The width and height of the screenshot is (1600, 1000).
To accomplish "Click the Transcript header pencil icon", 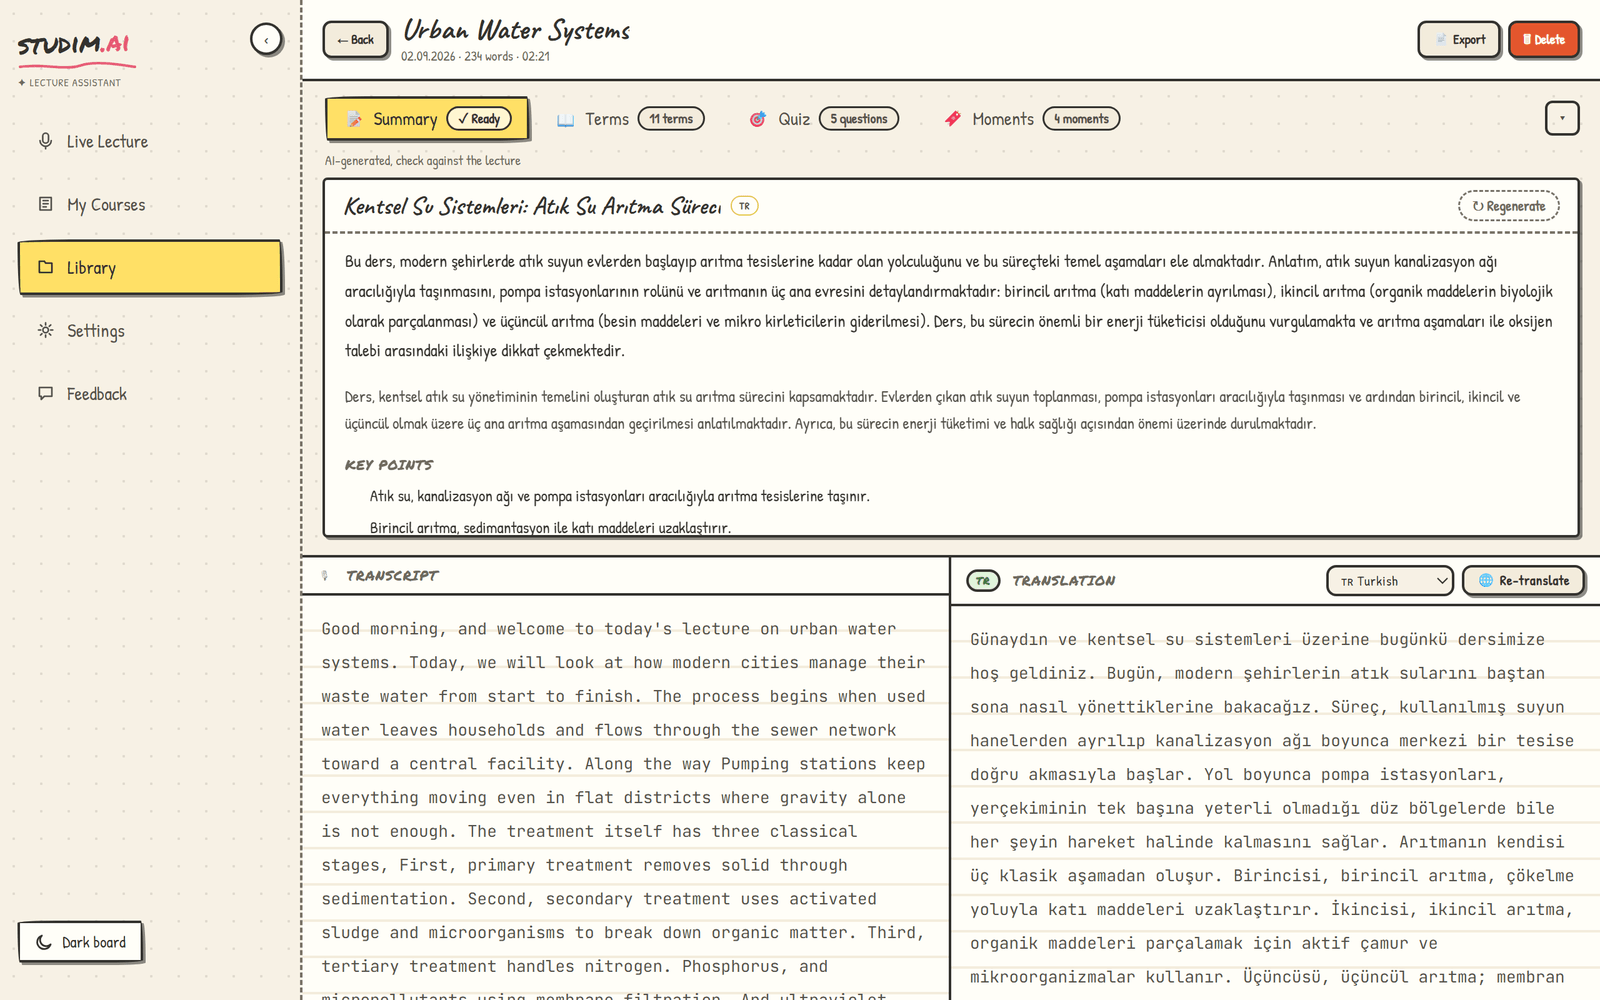I will tap(325, 576).
